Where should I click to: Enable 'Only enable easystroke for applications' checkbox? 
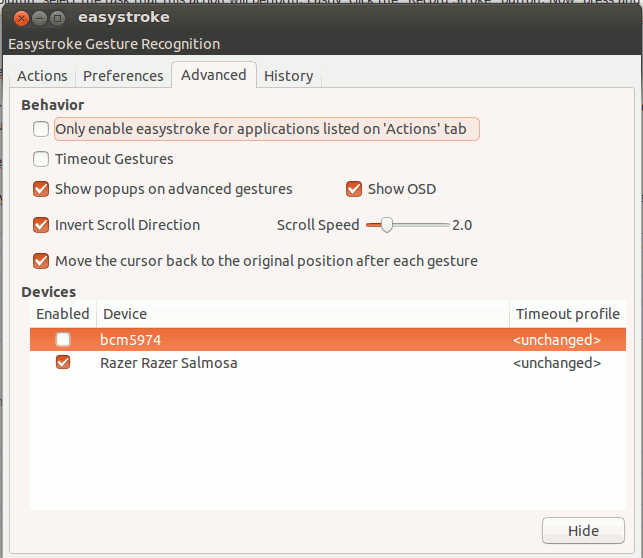[x=41, y=129]
